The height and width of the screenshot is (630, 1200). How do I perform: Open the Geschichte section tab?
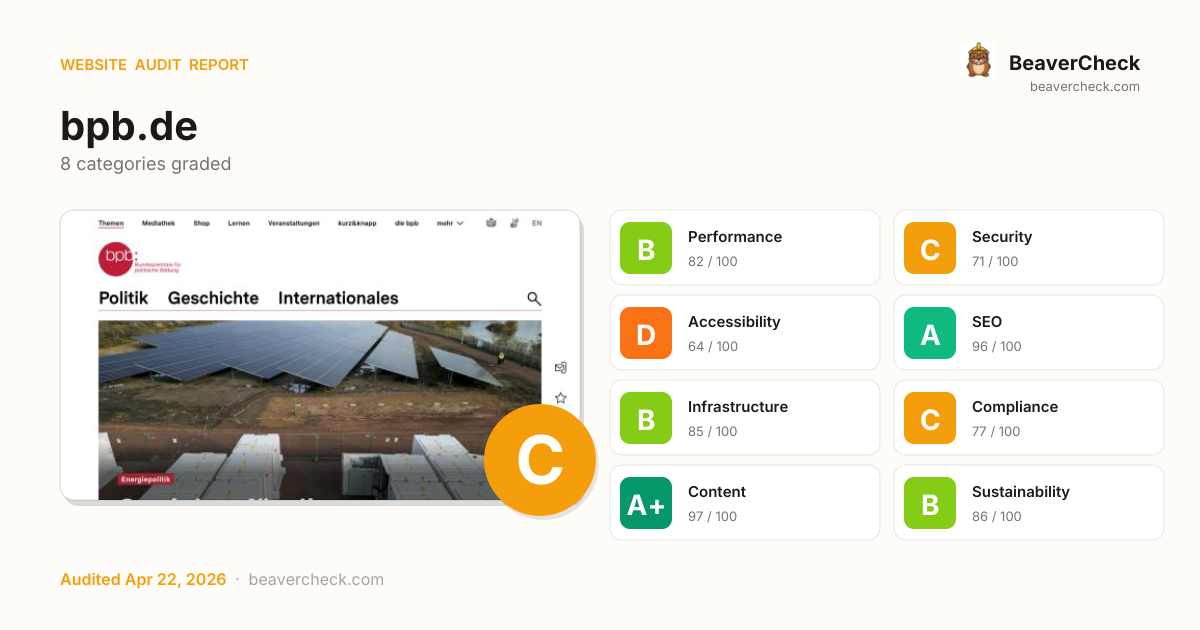coord(213,298)
